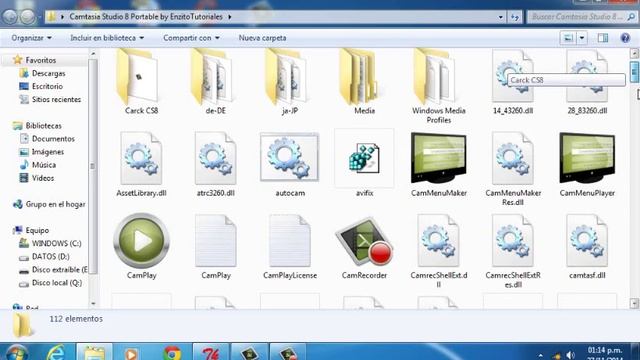Open the Incluir en biblioteca dropdown

[107, 38]
